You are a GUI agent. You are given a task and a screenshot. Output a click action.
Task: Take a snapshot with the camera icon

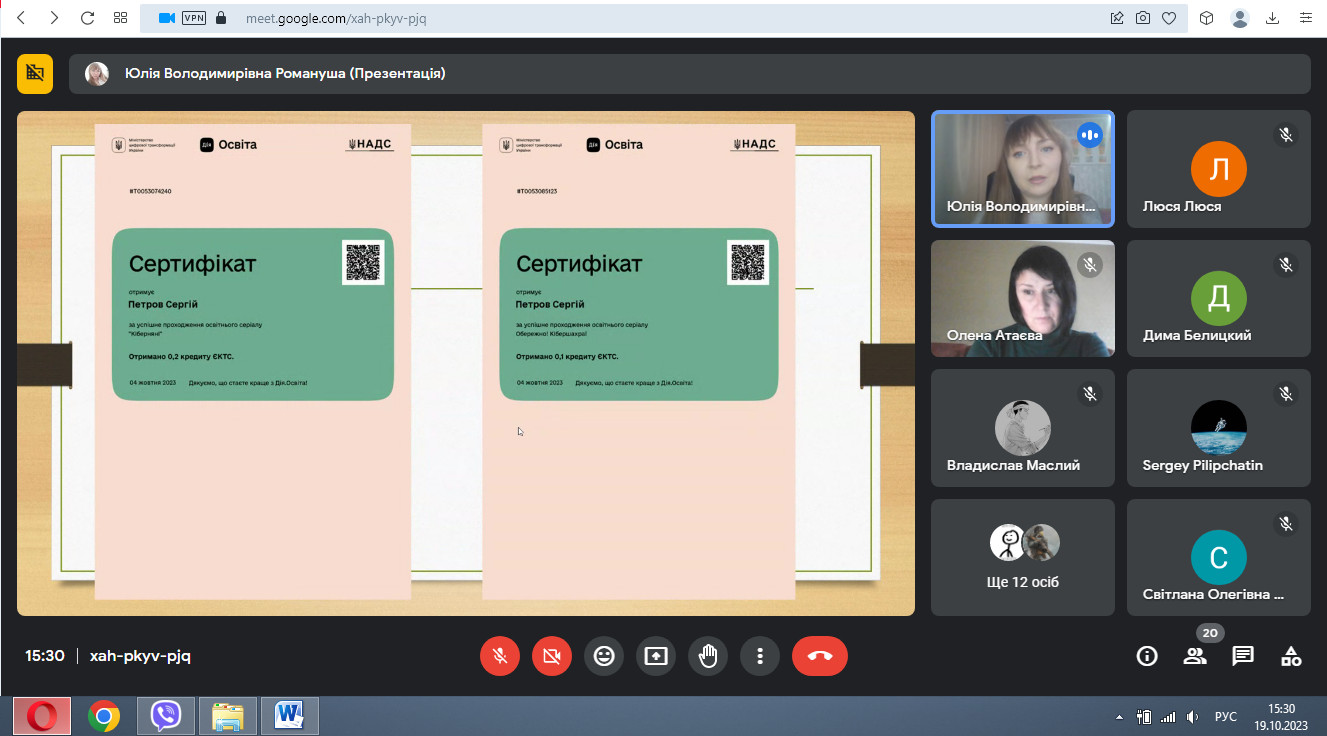pyautogui.click(x=1143, y=18)
